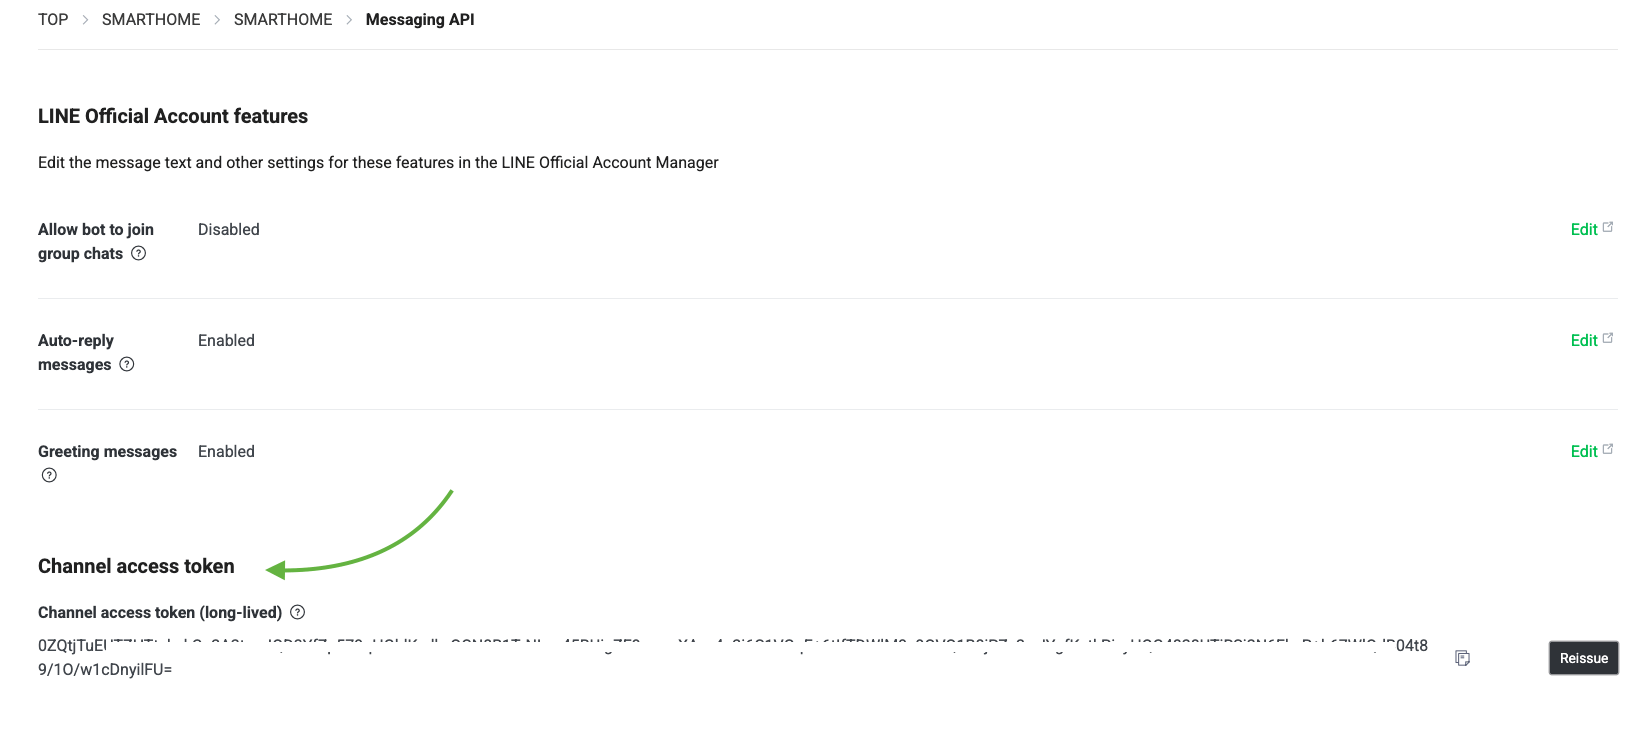Select the Messaging API breadcrumb item
The height and width of the screenshot is (756, 1648).
pos(420,20)
